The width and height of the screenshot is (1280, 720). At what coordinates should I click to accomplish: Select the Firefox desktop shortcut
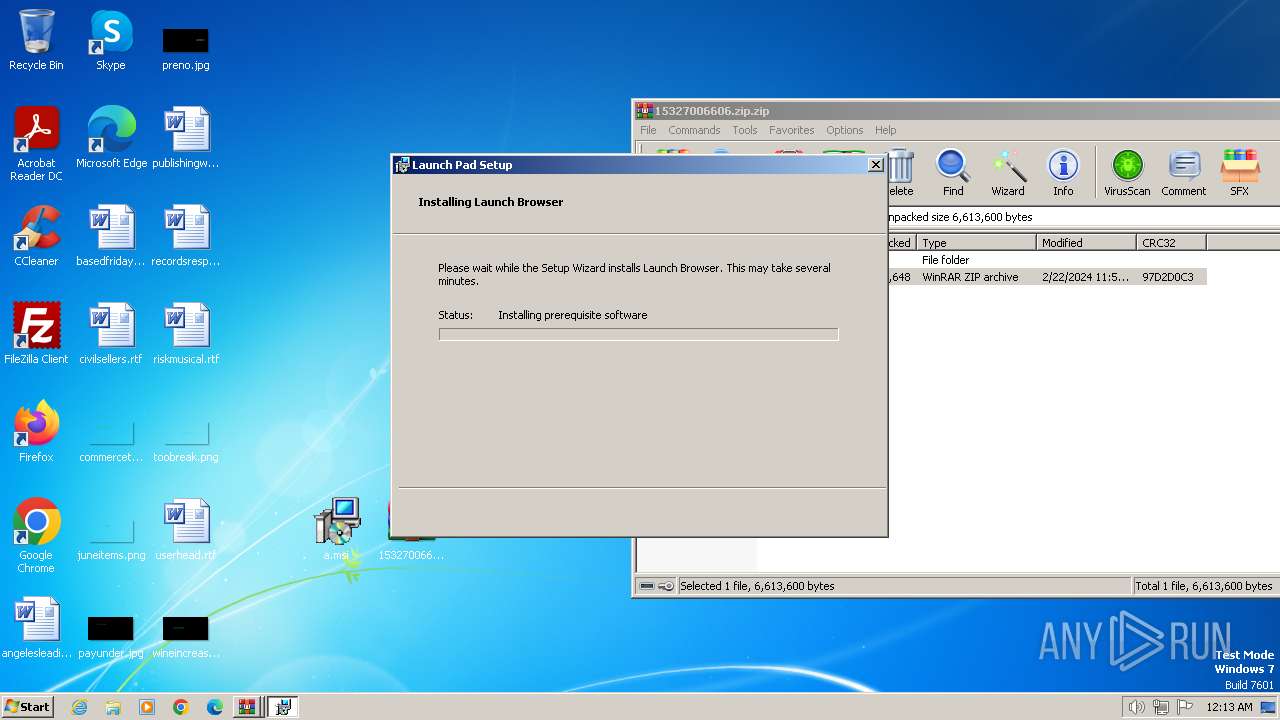tap(36, 432)
